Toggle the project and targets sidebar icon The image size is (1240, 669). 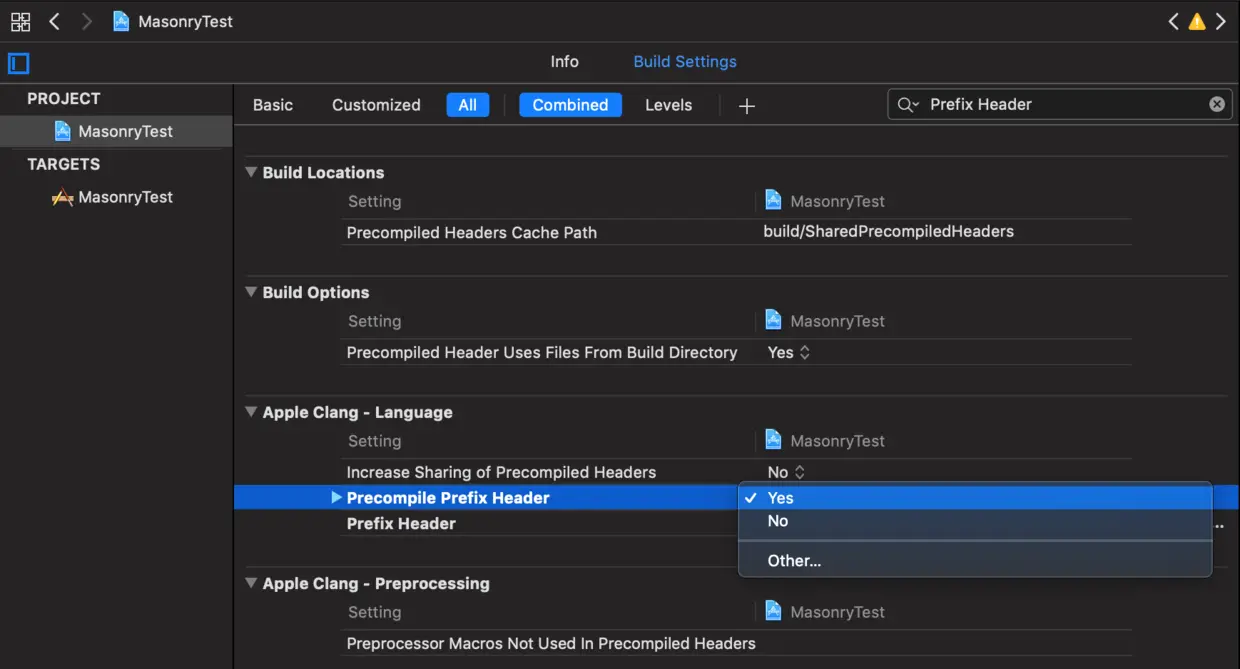18,63
